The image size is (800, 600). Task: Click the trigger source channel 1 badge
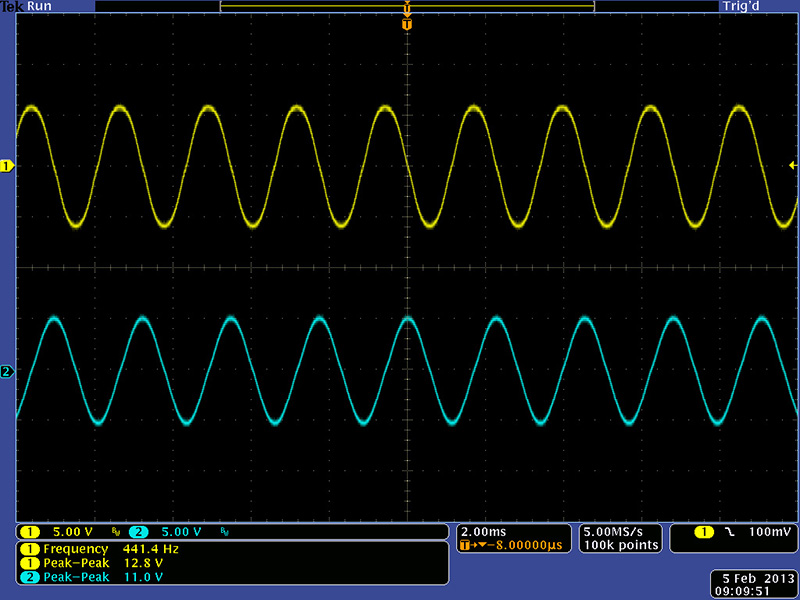(704, 531)
